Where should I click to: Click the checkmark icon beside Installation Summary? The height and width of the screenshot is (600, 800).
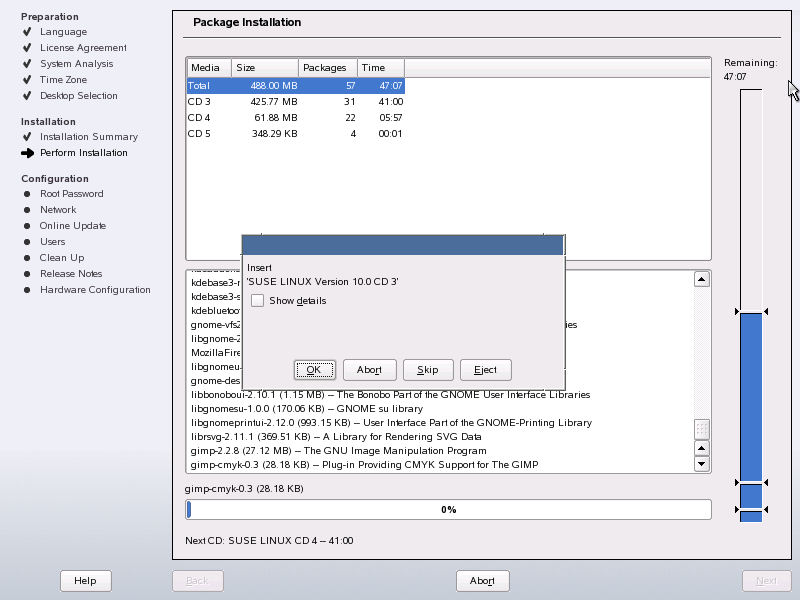pyautogui.click(x=27, y=137)
